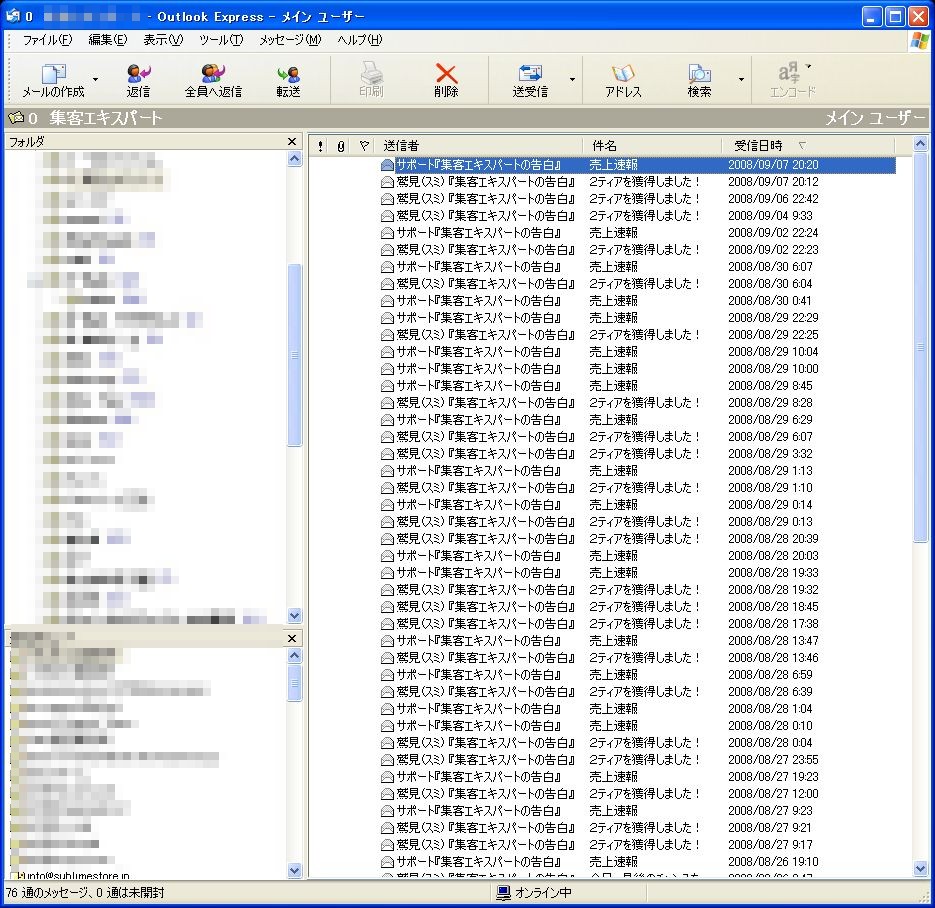
Task: Click the 検索 (Find) icon
Action: pyautogui.click(x=699, y=80)
